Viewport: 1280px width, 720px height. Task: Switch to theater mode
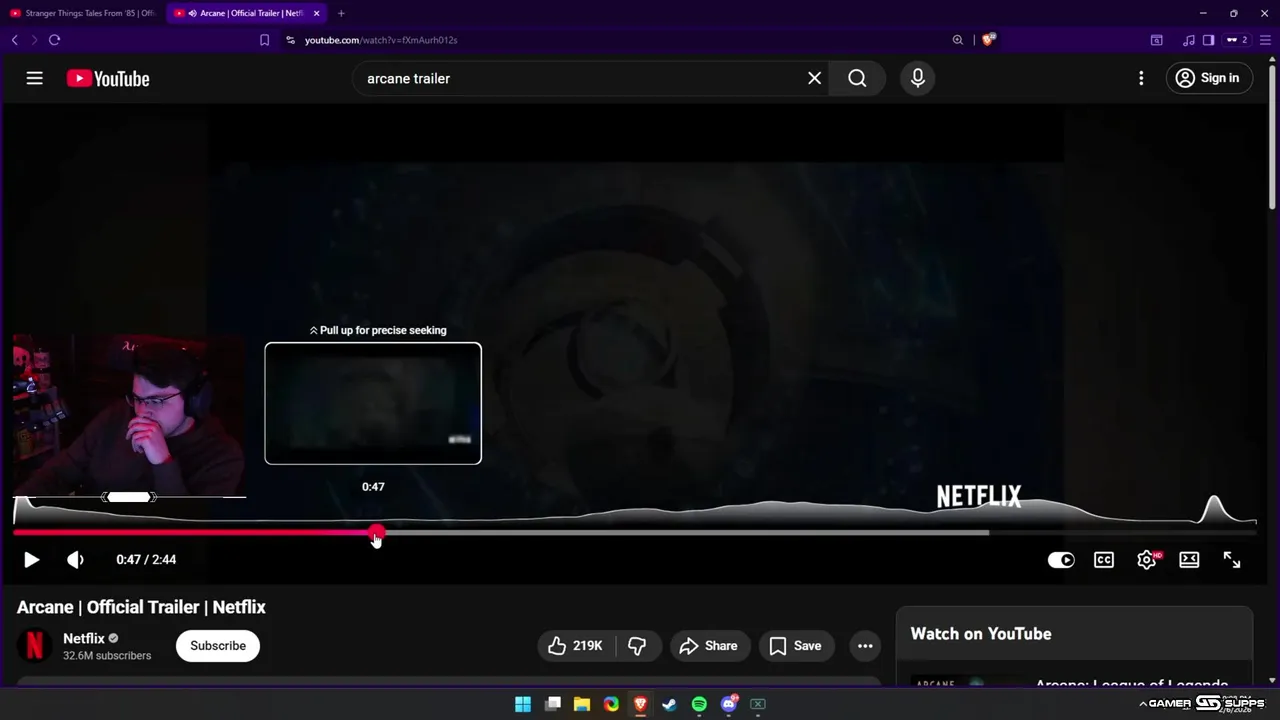tap(1189, 560)
